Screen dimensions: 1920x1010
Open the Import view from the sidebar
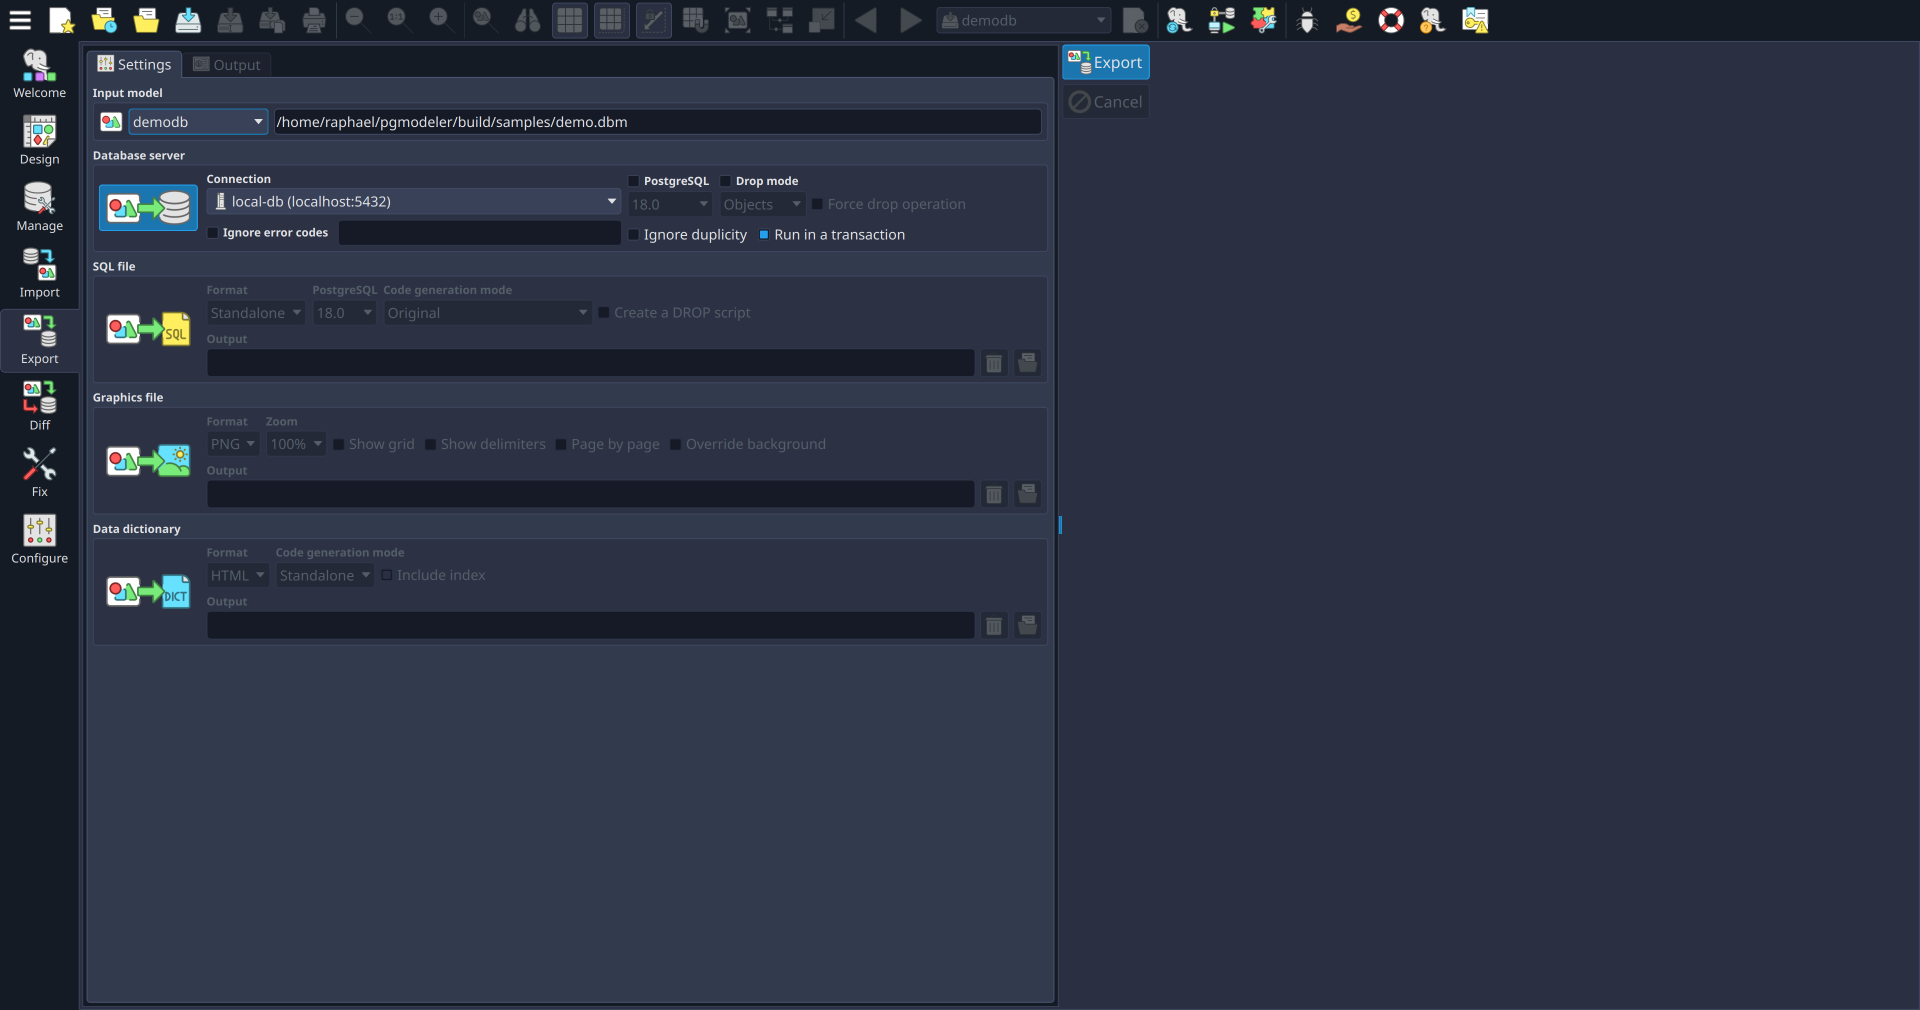click(x=39, y=273)
